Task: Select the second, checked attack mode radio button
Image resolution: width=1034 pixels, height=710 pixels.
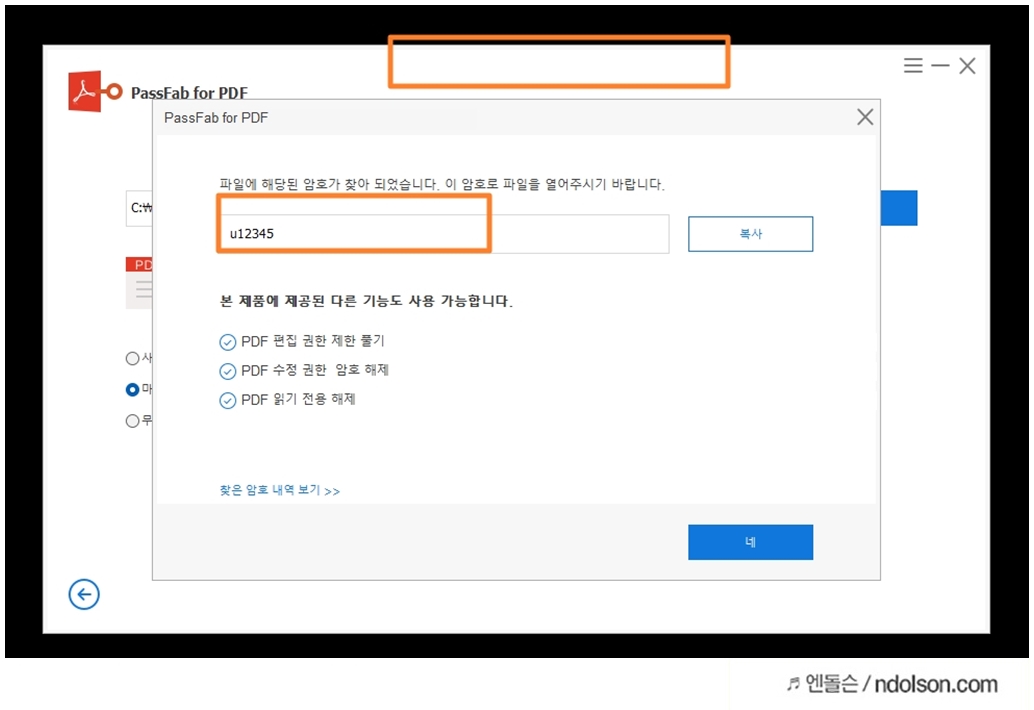Action: [133, 390]
